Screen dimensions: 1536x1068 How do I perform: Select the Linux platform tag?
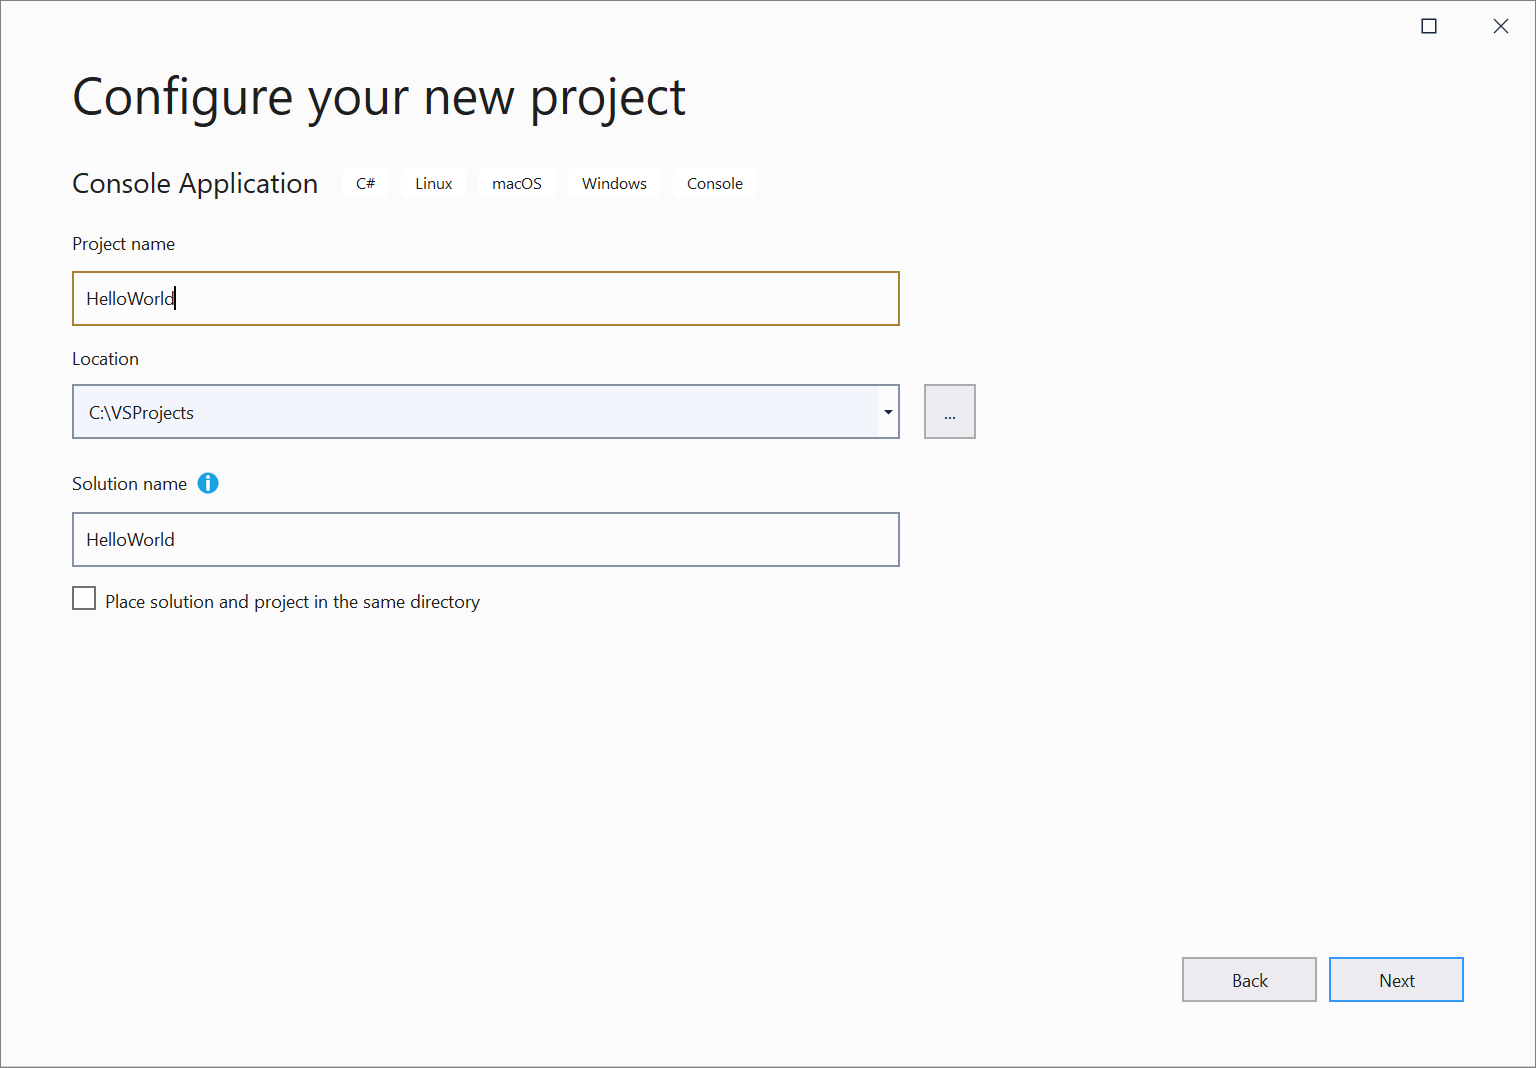click(433, 183)
